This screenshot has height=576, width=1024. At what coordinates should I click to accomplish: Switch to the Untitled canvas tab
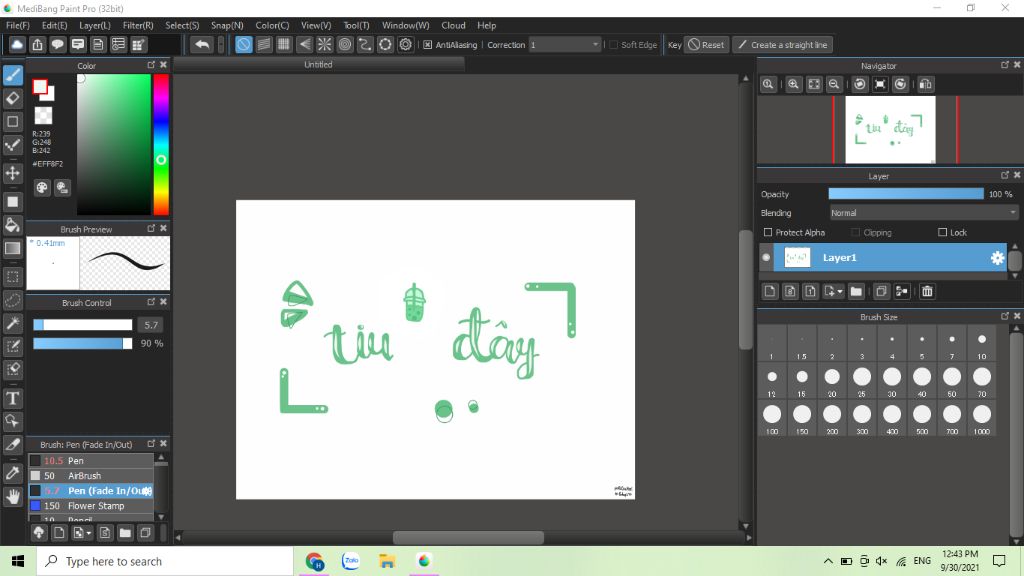coord(319,65)
